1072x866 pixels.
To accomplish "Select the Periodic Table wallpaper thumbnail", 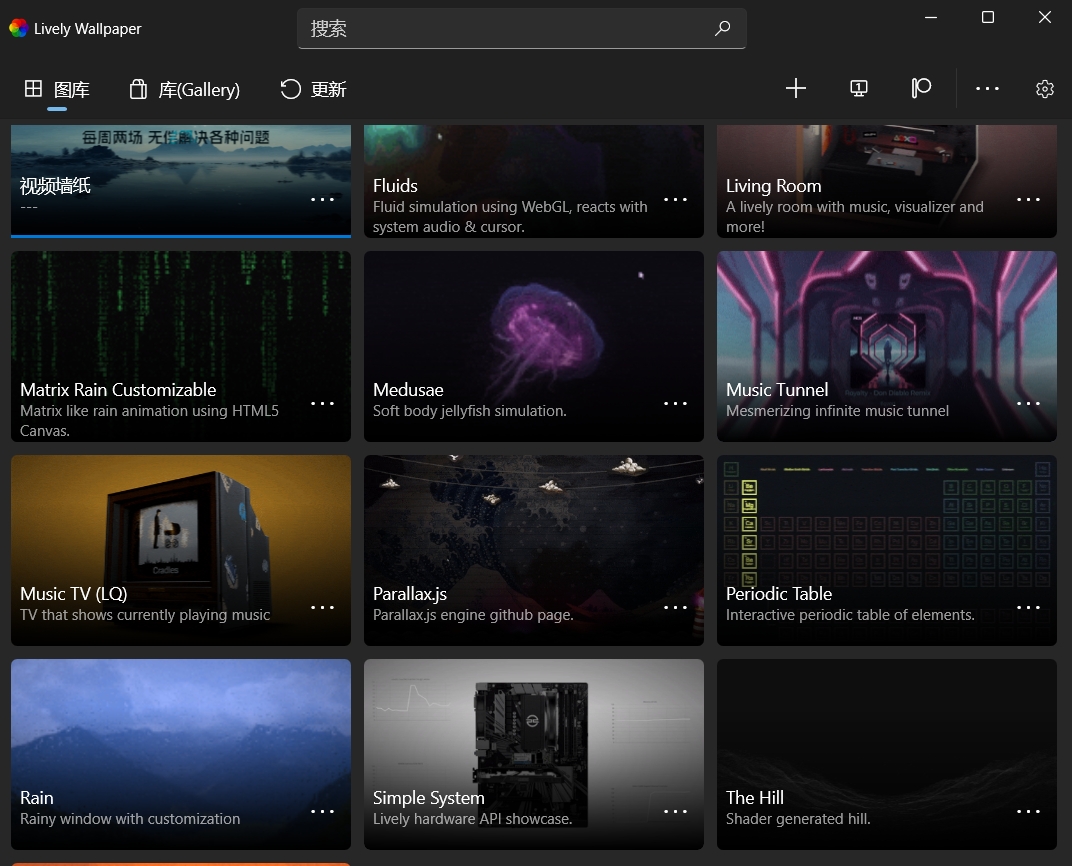I will (x=887, y=550).
